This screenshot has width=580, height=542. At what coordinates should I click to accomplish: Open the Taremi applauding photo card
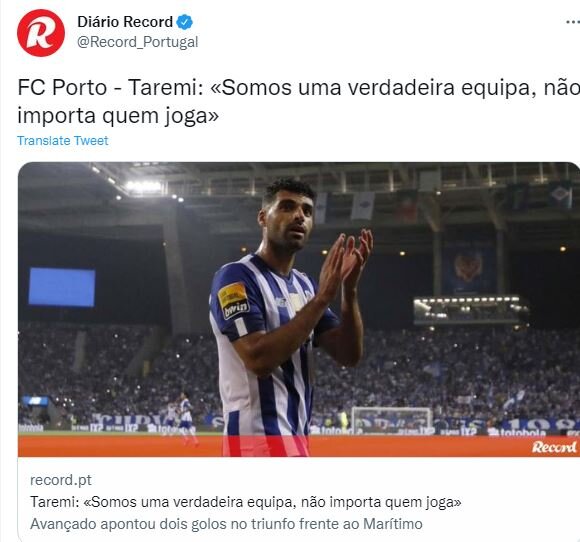tap(299, 309)
